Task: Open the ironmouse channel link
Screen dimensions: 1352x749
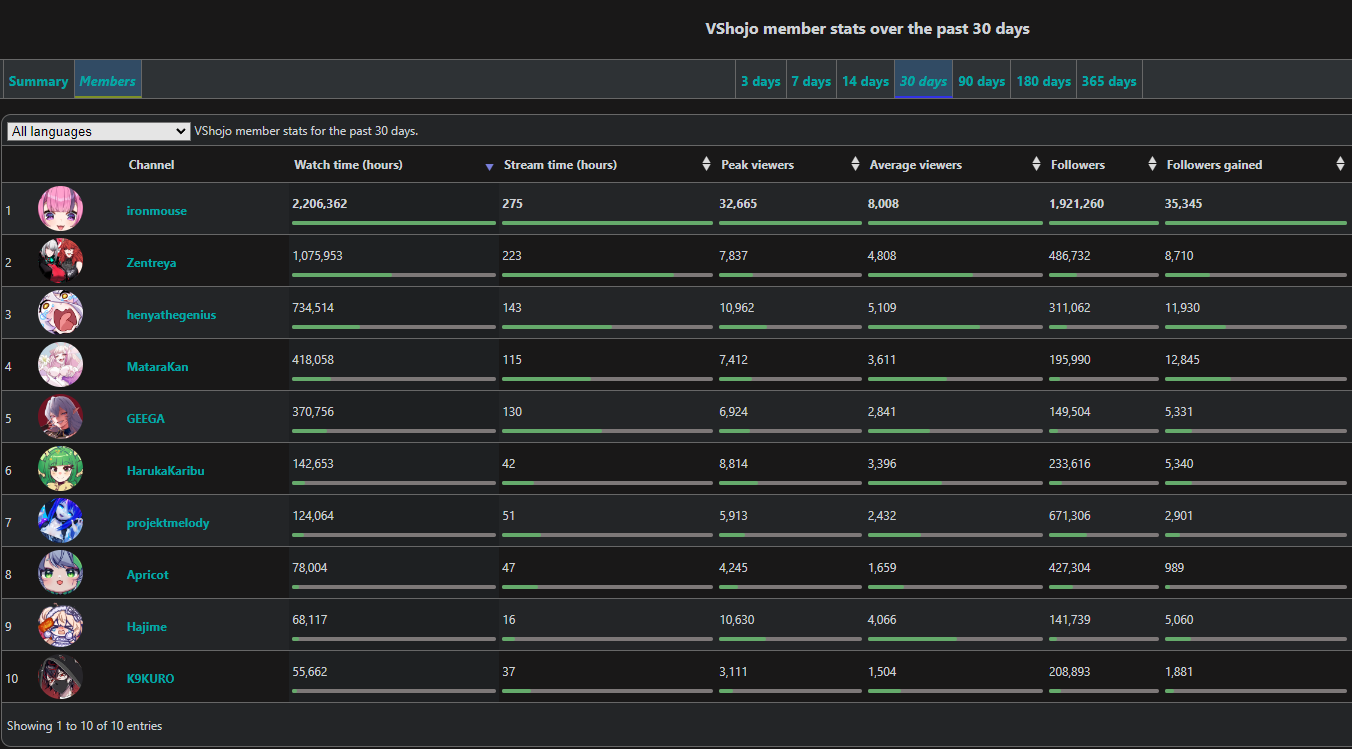Action: (x=157, y=211)
